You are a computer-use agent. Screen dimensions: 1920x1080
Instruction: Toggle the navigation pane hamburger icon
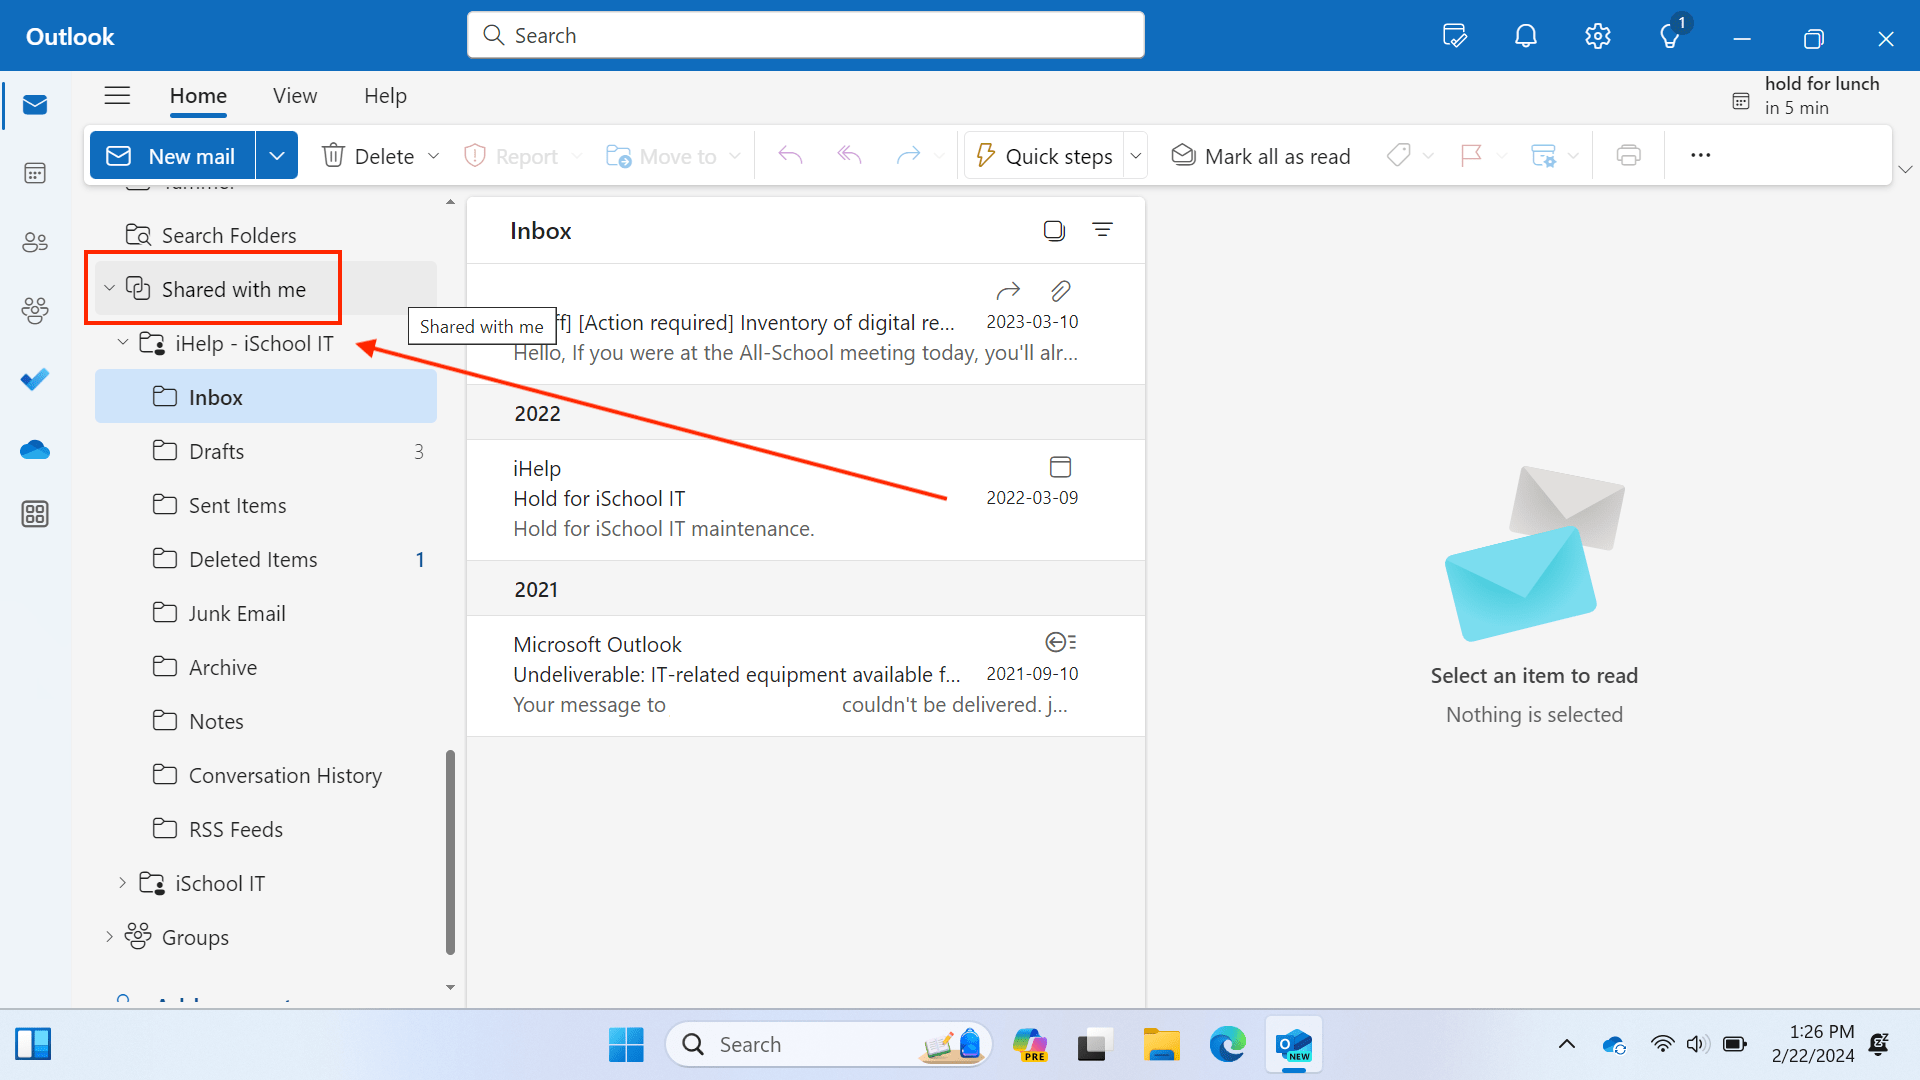[x=117, y=96]
